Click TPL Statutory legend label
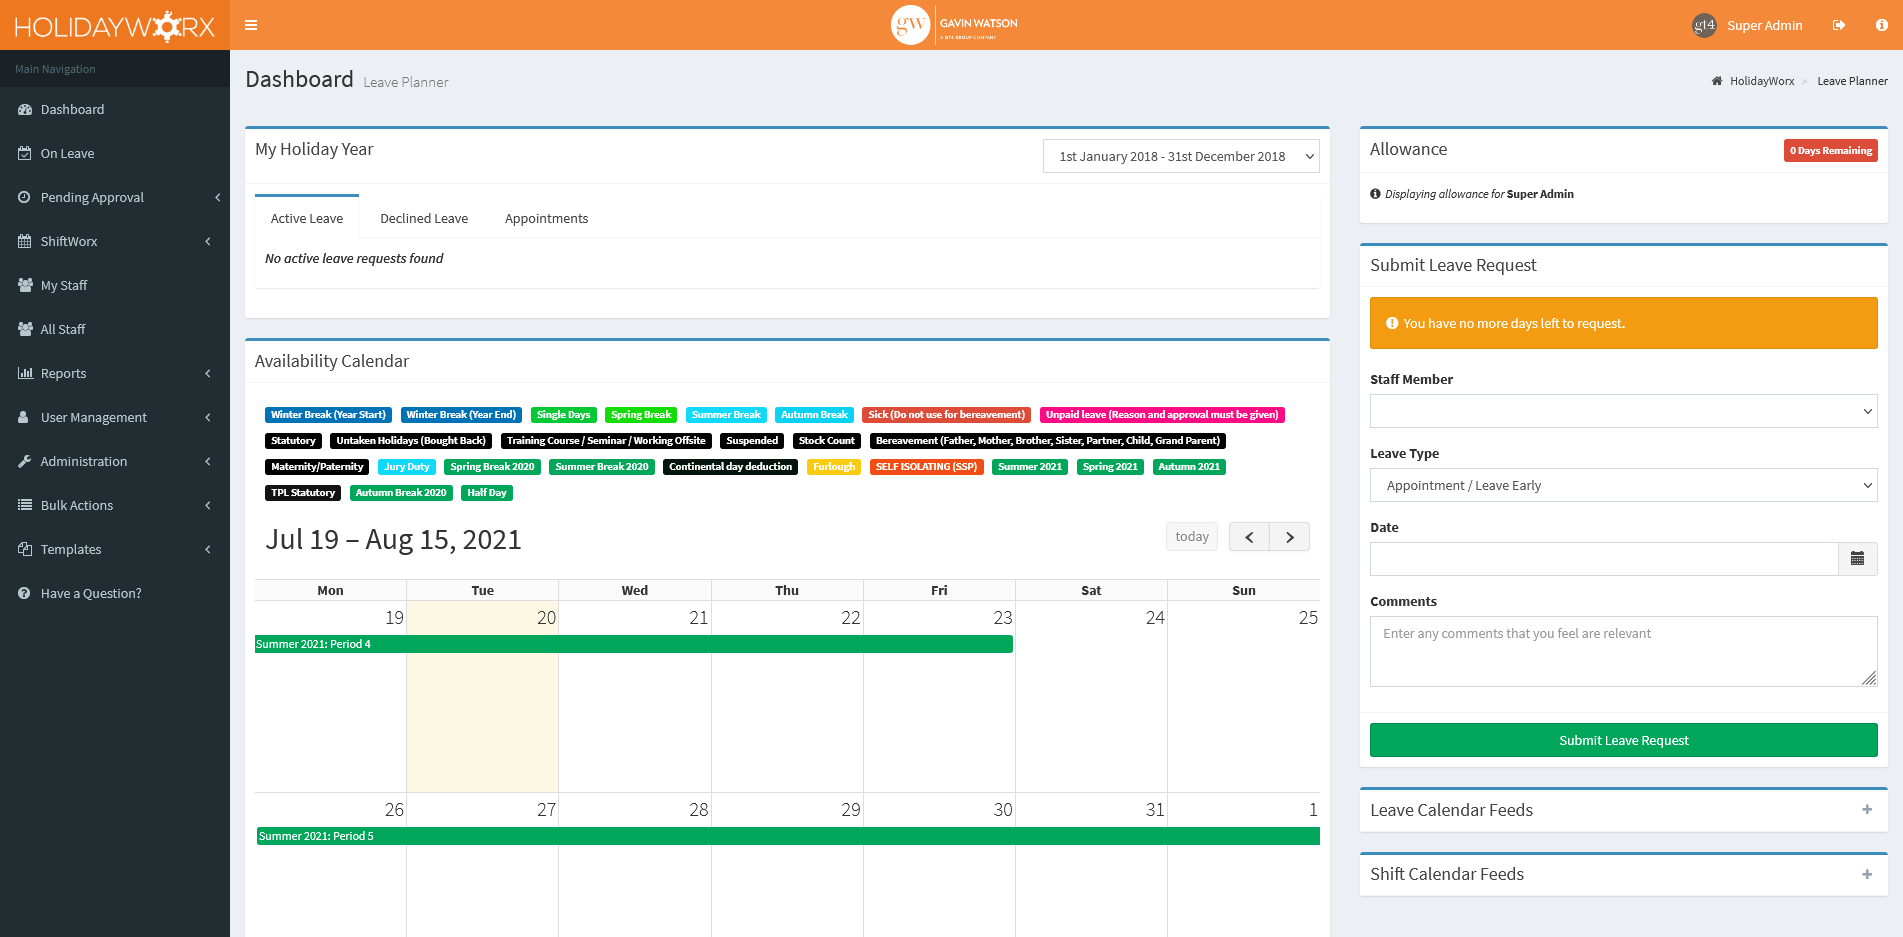The image size is (1903, 937). 303,492
